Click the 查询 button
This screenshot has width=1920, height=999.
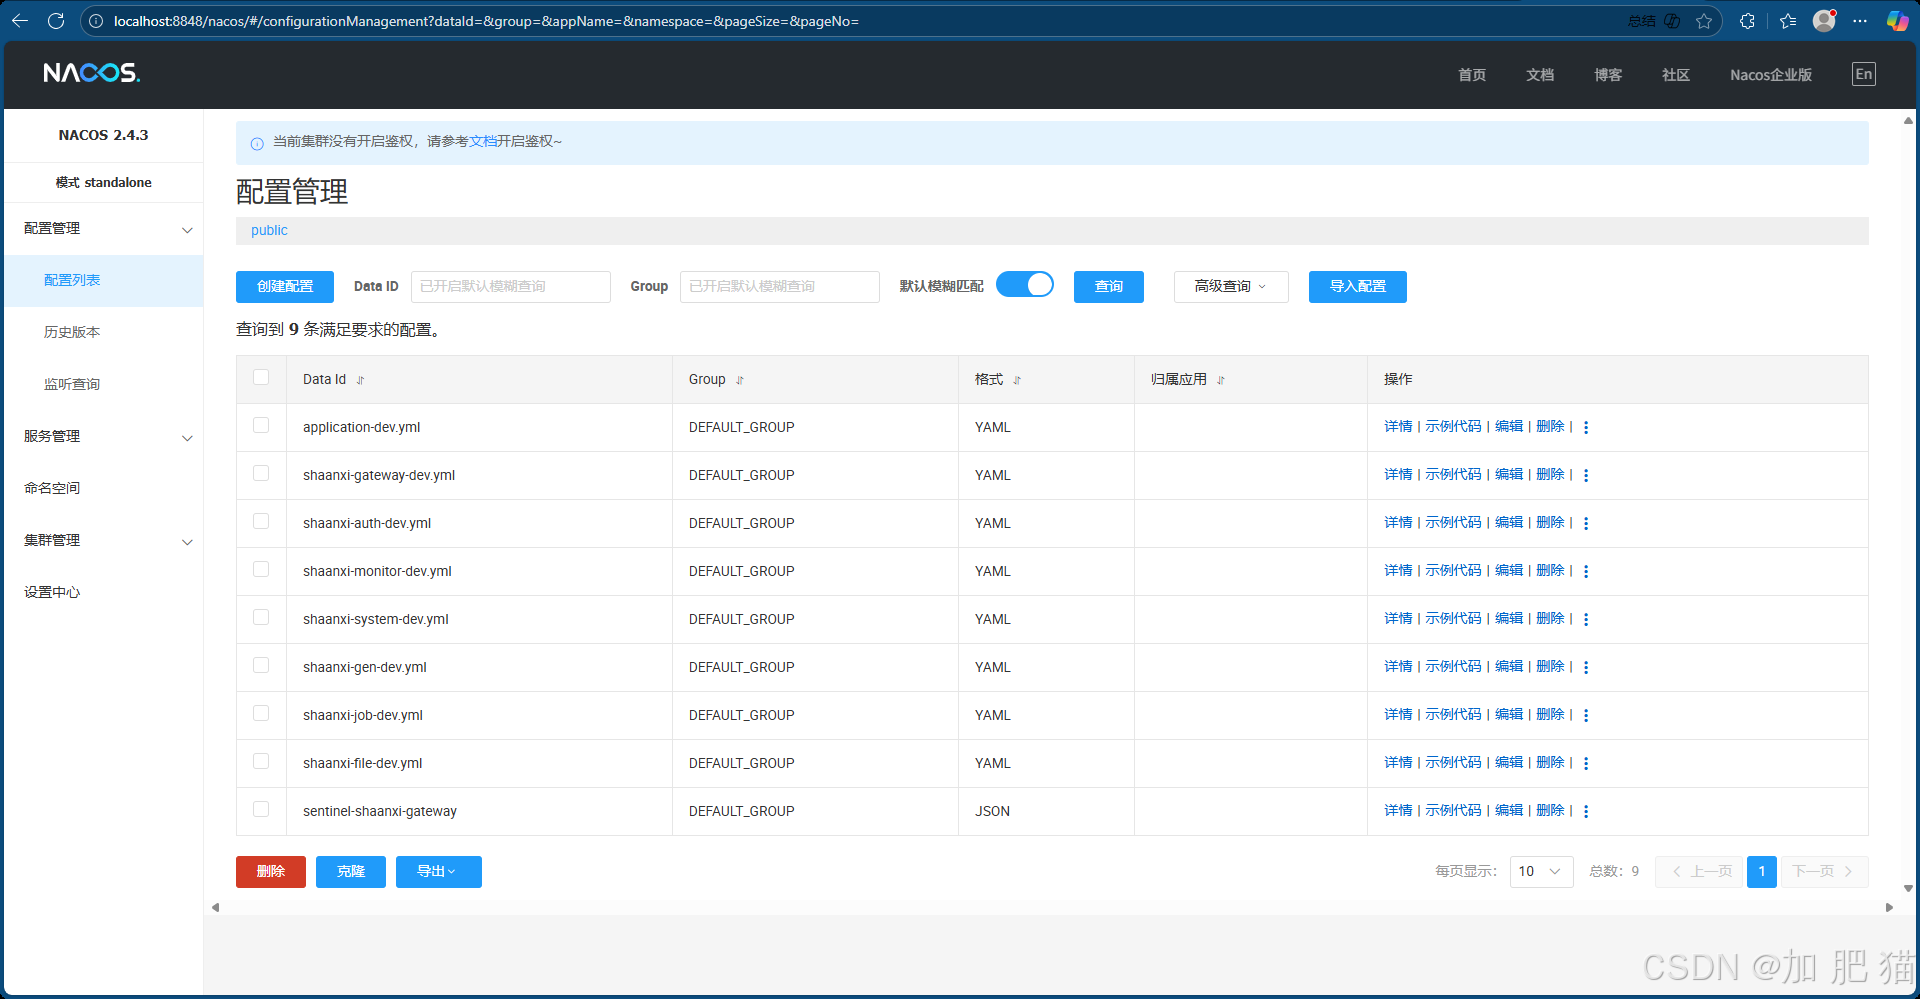1109,286
